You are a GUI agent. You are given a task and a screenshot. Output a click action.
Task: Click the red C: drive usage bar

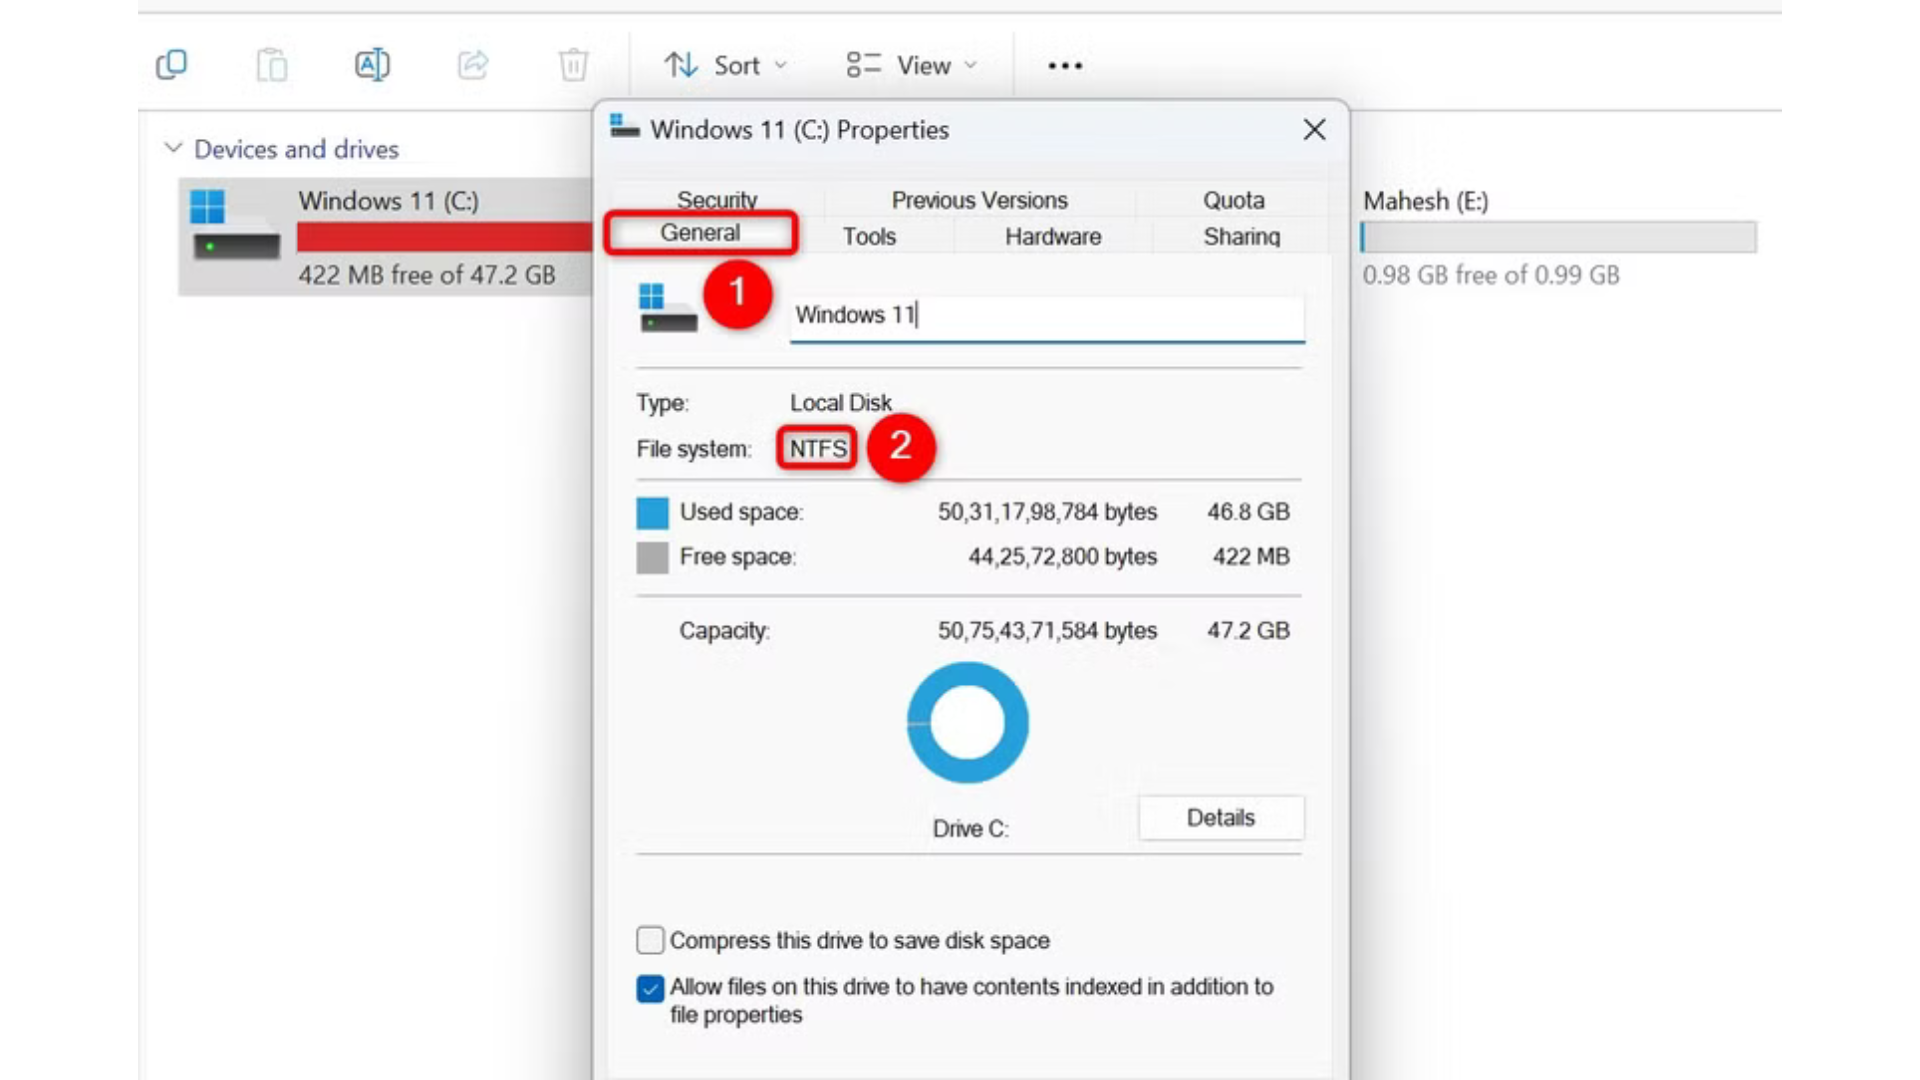tap(444, 237)
